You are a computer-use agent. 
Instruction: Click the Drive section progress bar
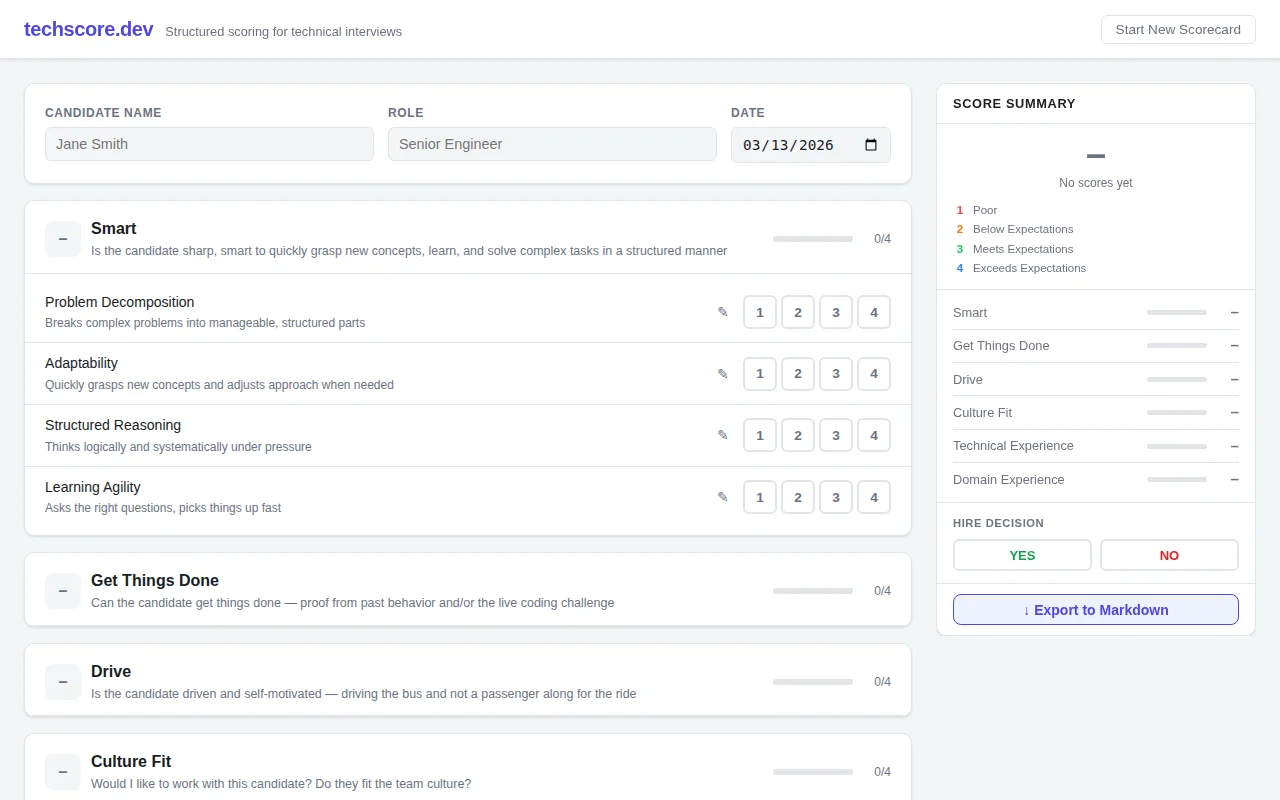click(x=813, y=682)
